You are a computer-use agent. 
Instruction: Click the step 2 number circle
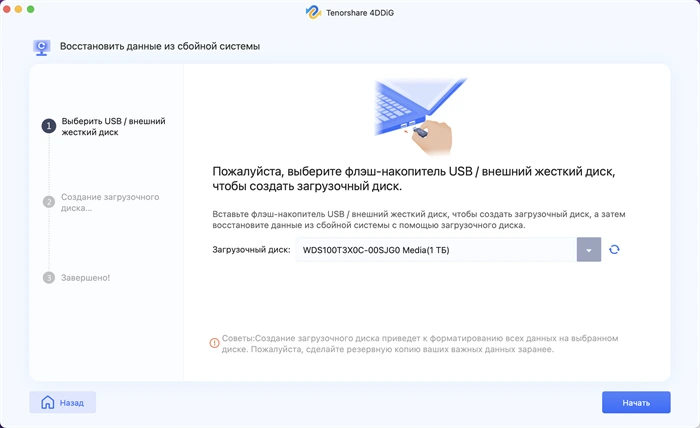pyautogui.click(x=49, y=202)
